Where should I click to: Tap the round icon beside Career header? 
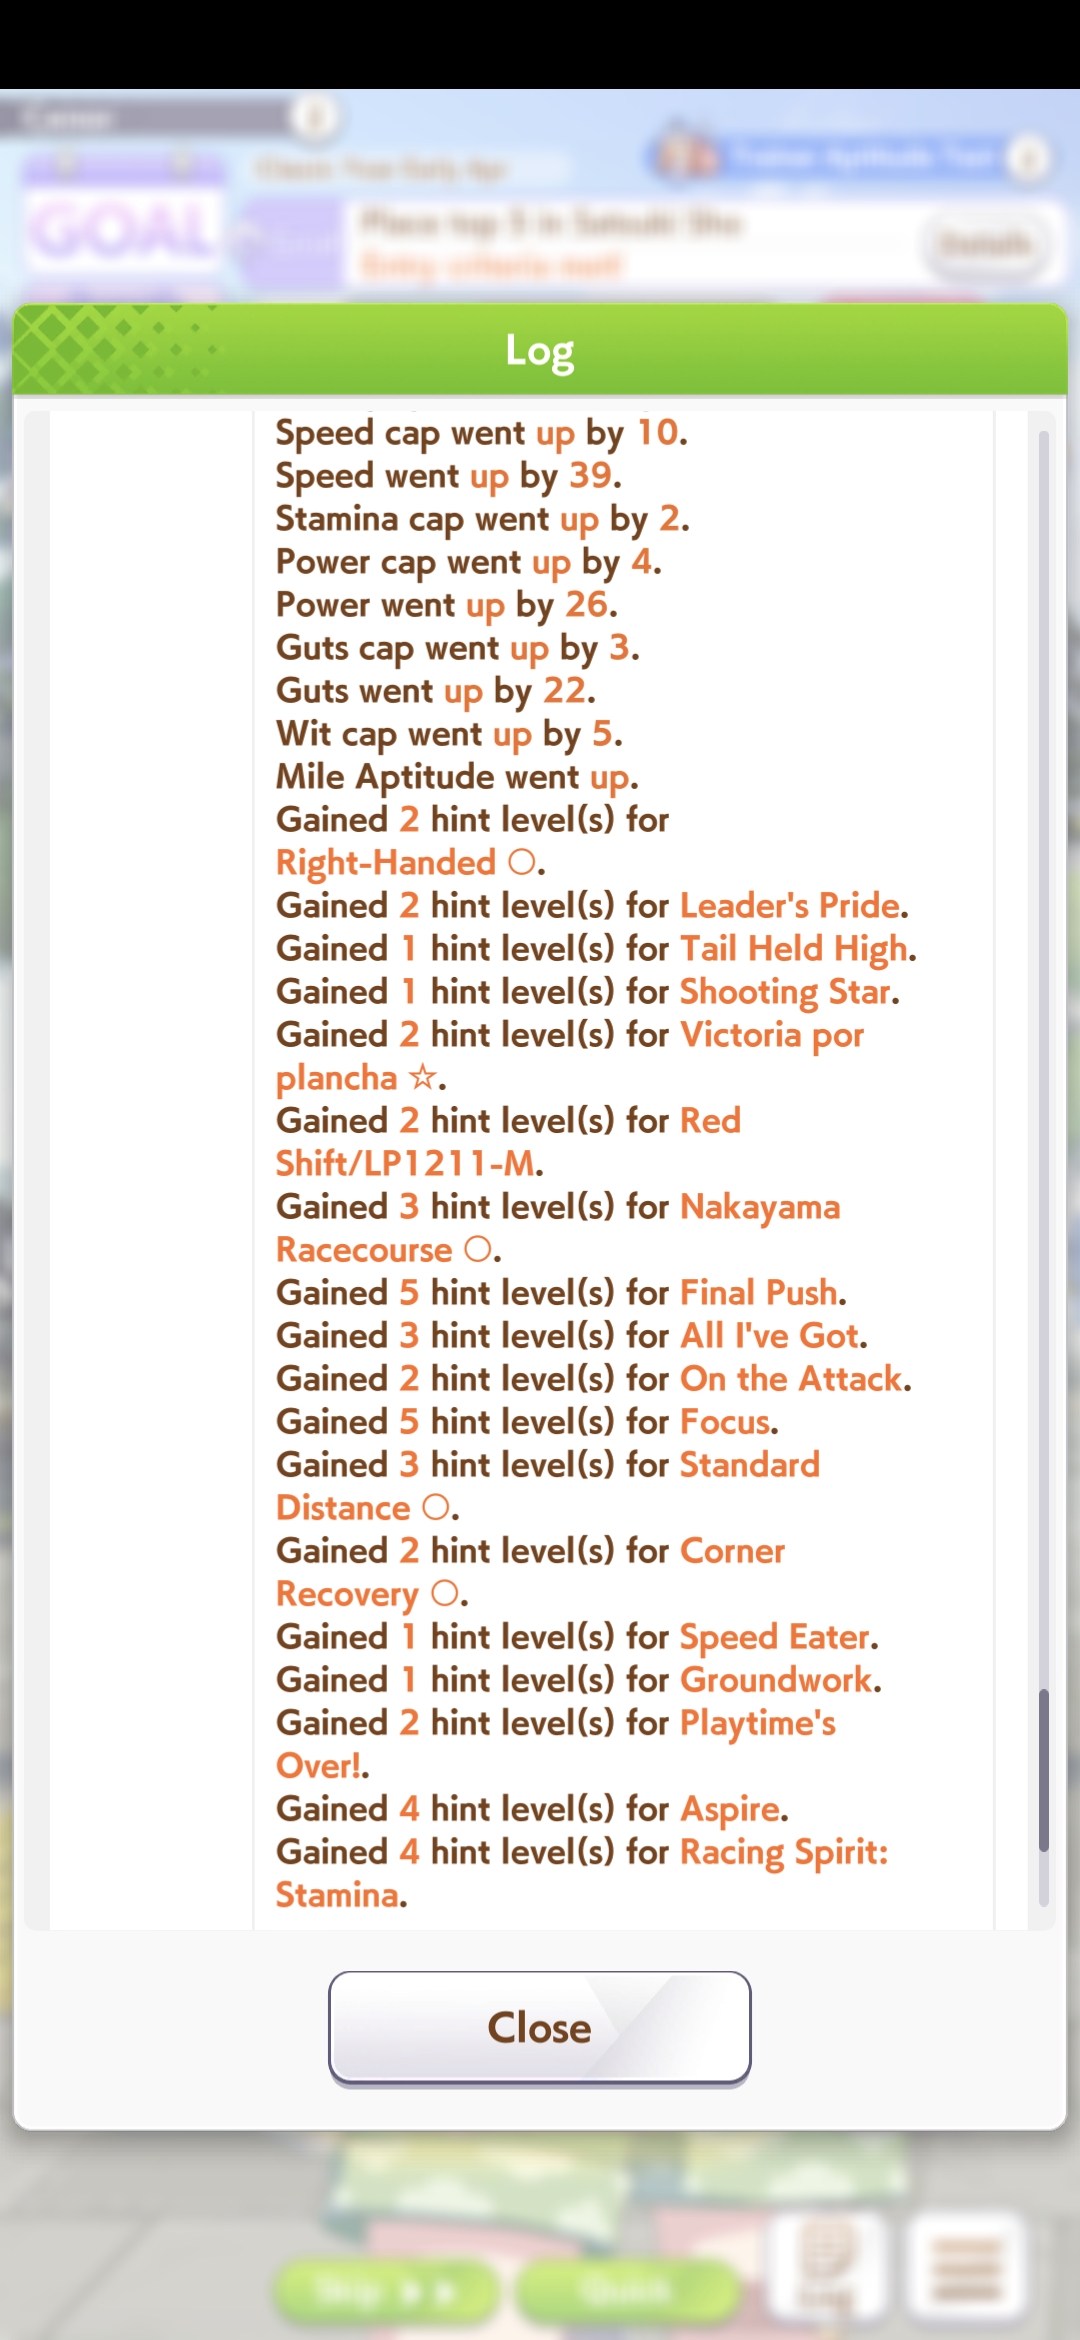[x=315, y=119]
